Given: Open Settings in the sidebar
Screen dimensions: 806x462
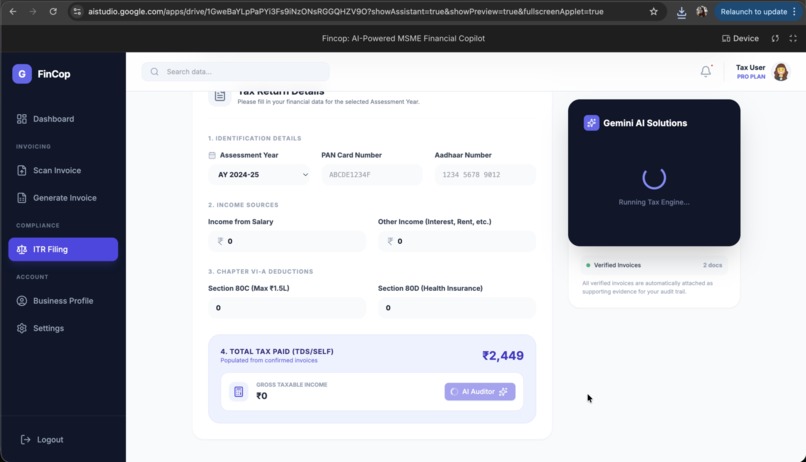Looking at the screenshot, I should click(x=48, y=328).
